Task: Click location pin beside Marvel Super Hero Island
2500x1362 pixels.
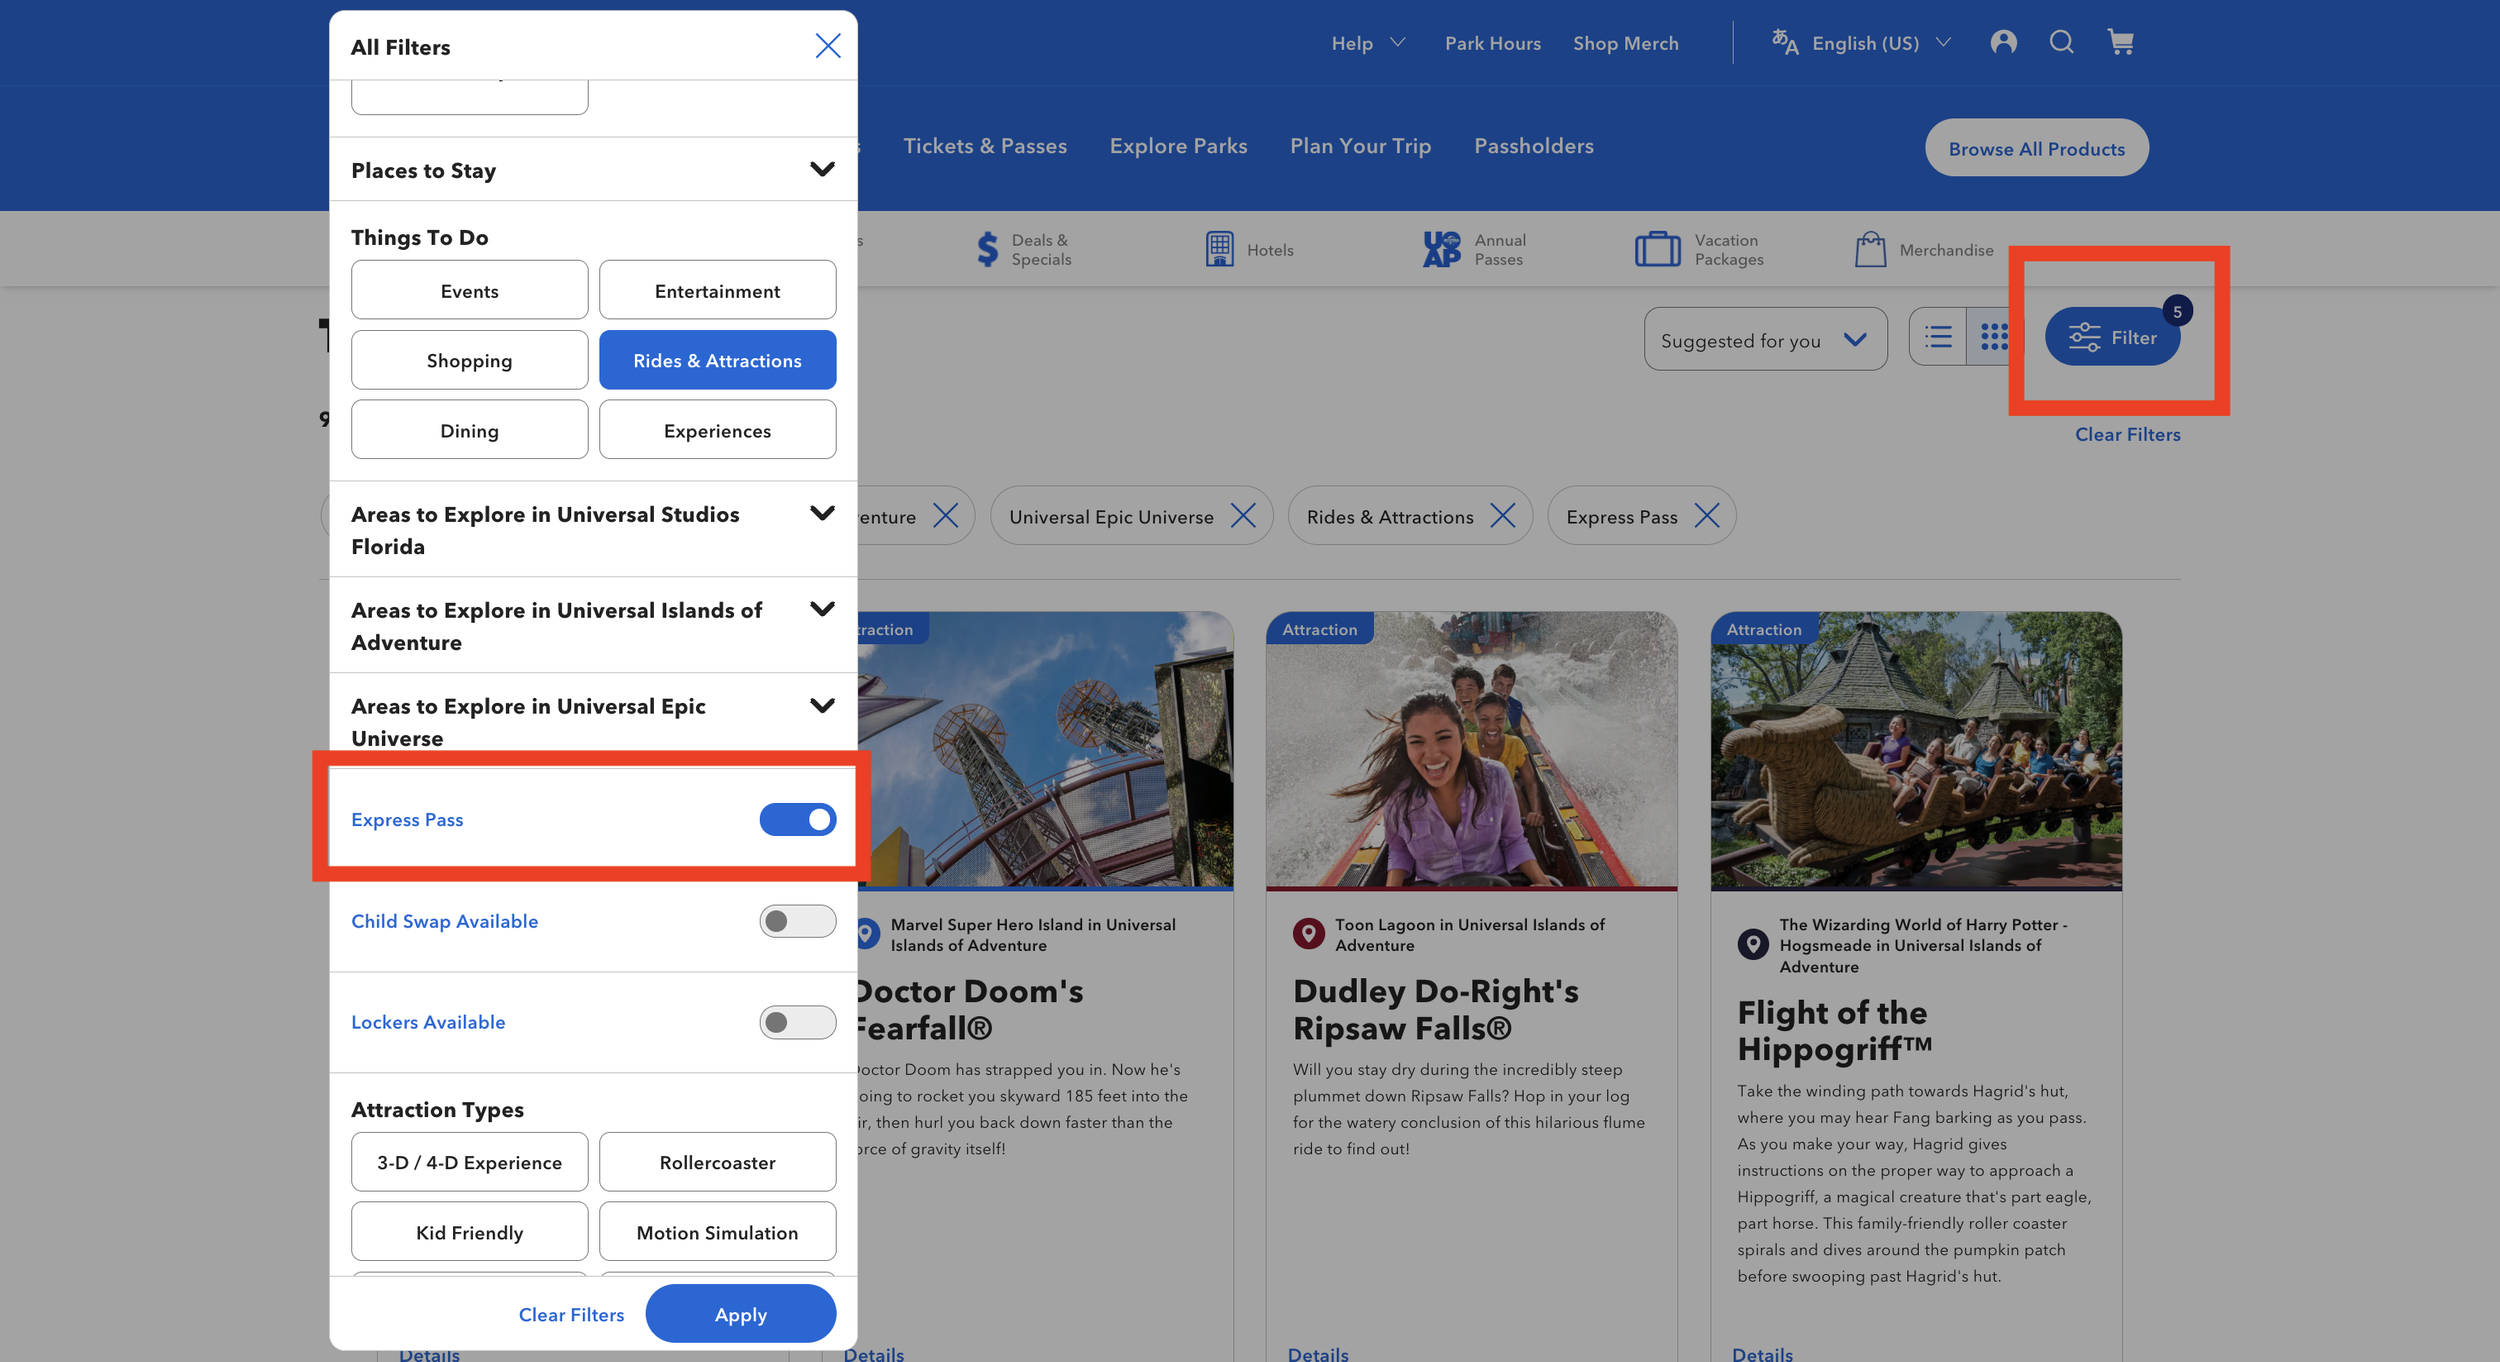Action: pos(867,934)
